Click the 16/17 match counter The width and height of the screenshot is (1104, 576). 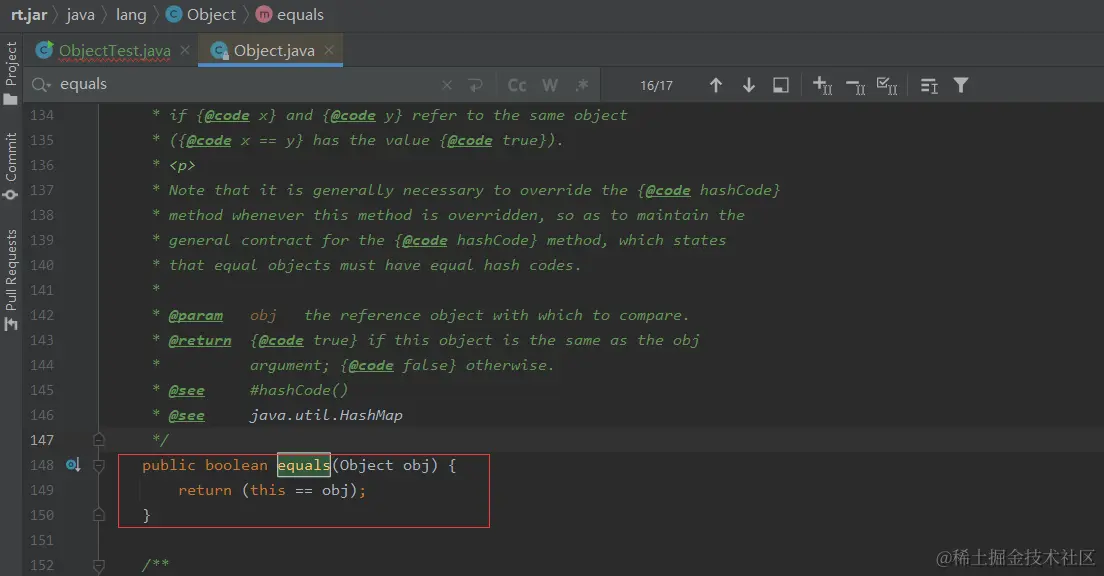coord(656,85)
